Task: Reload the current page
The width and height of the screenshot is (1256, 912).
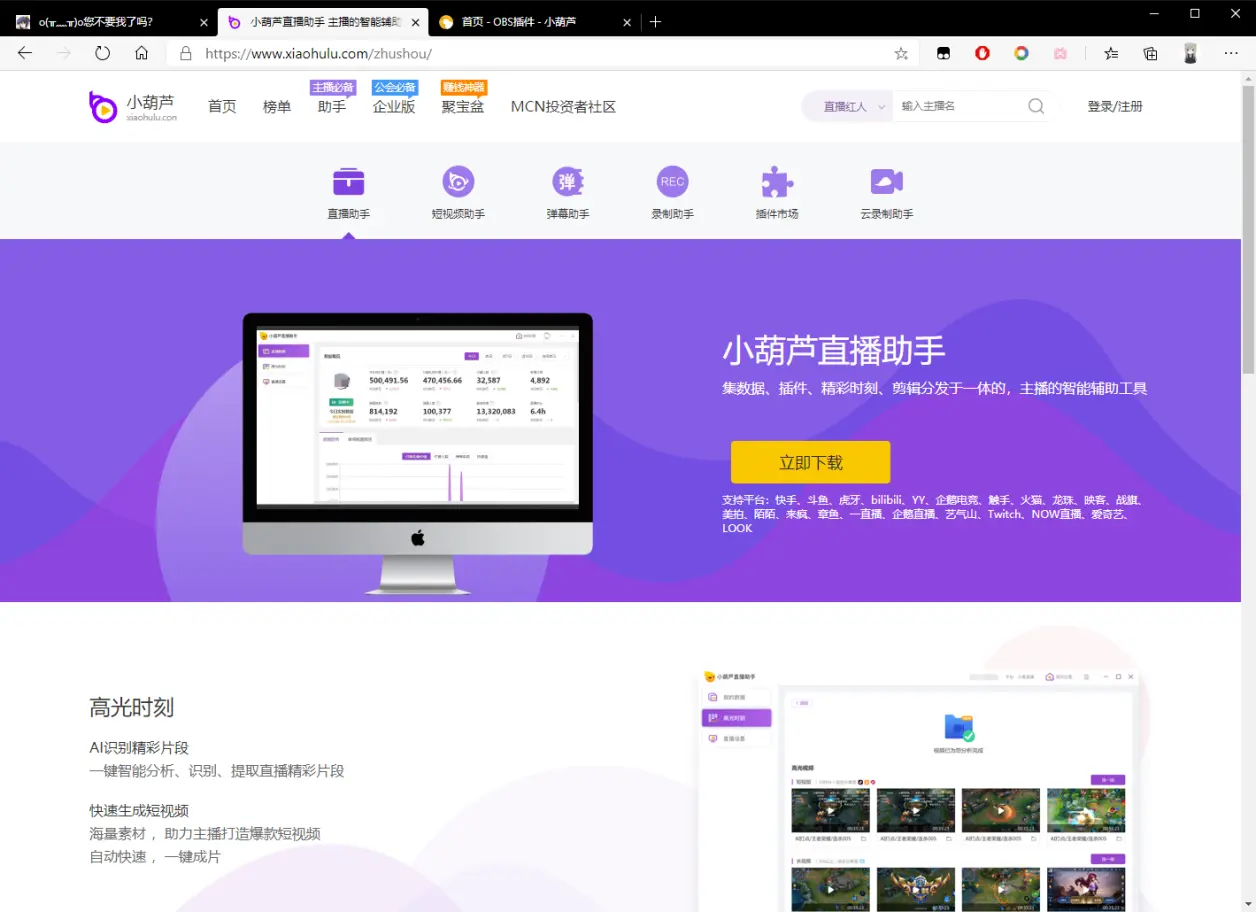Action: [102, 54]
